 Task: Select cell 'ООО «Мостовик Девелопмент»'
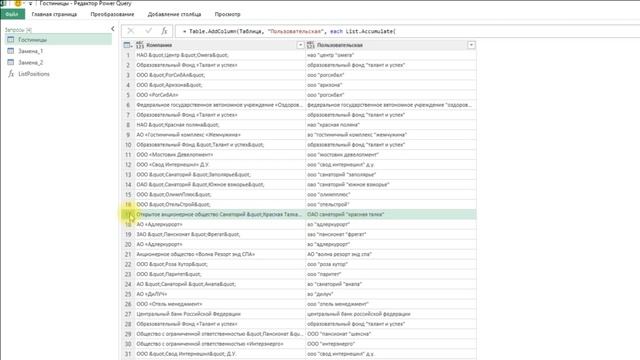coord(220,155)
